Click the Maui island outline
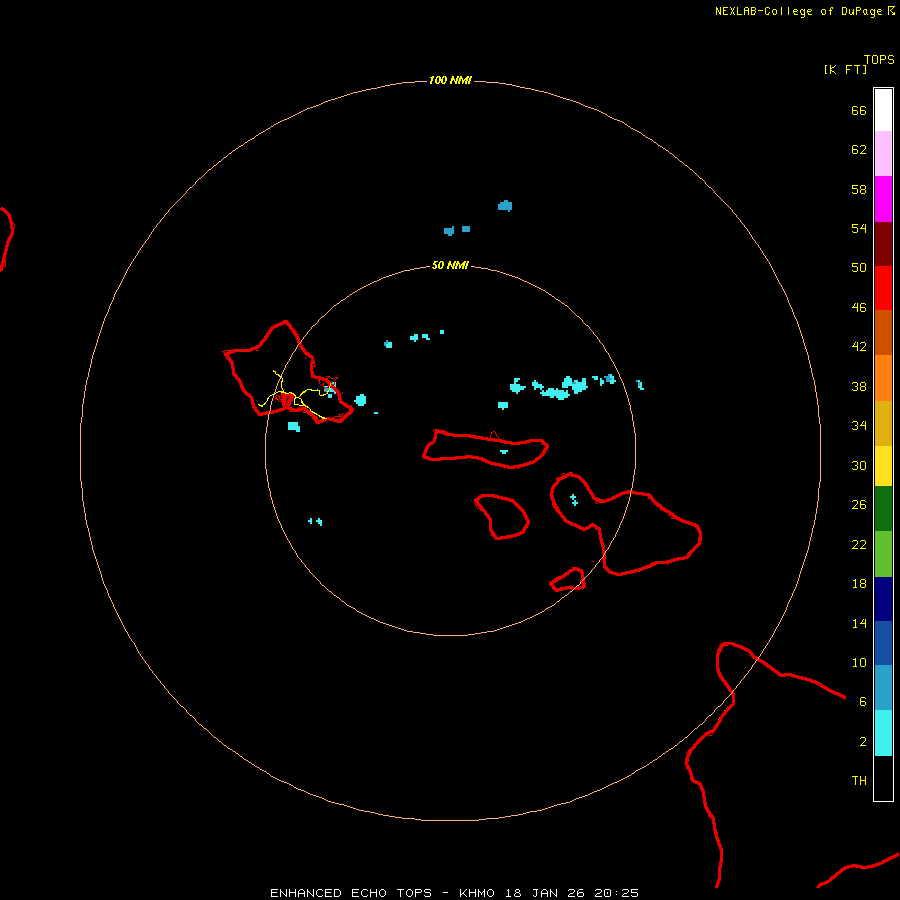The width and height of the screenshot is (900, 900). 626,525
